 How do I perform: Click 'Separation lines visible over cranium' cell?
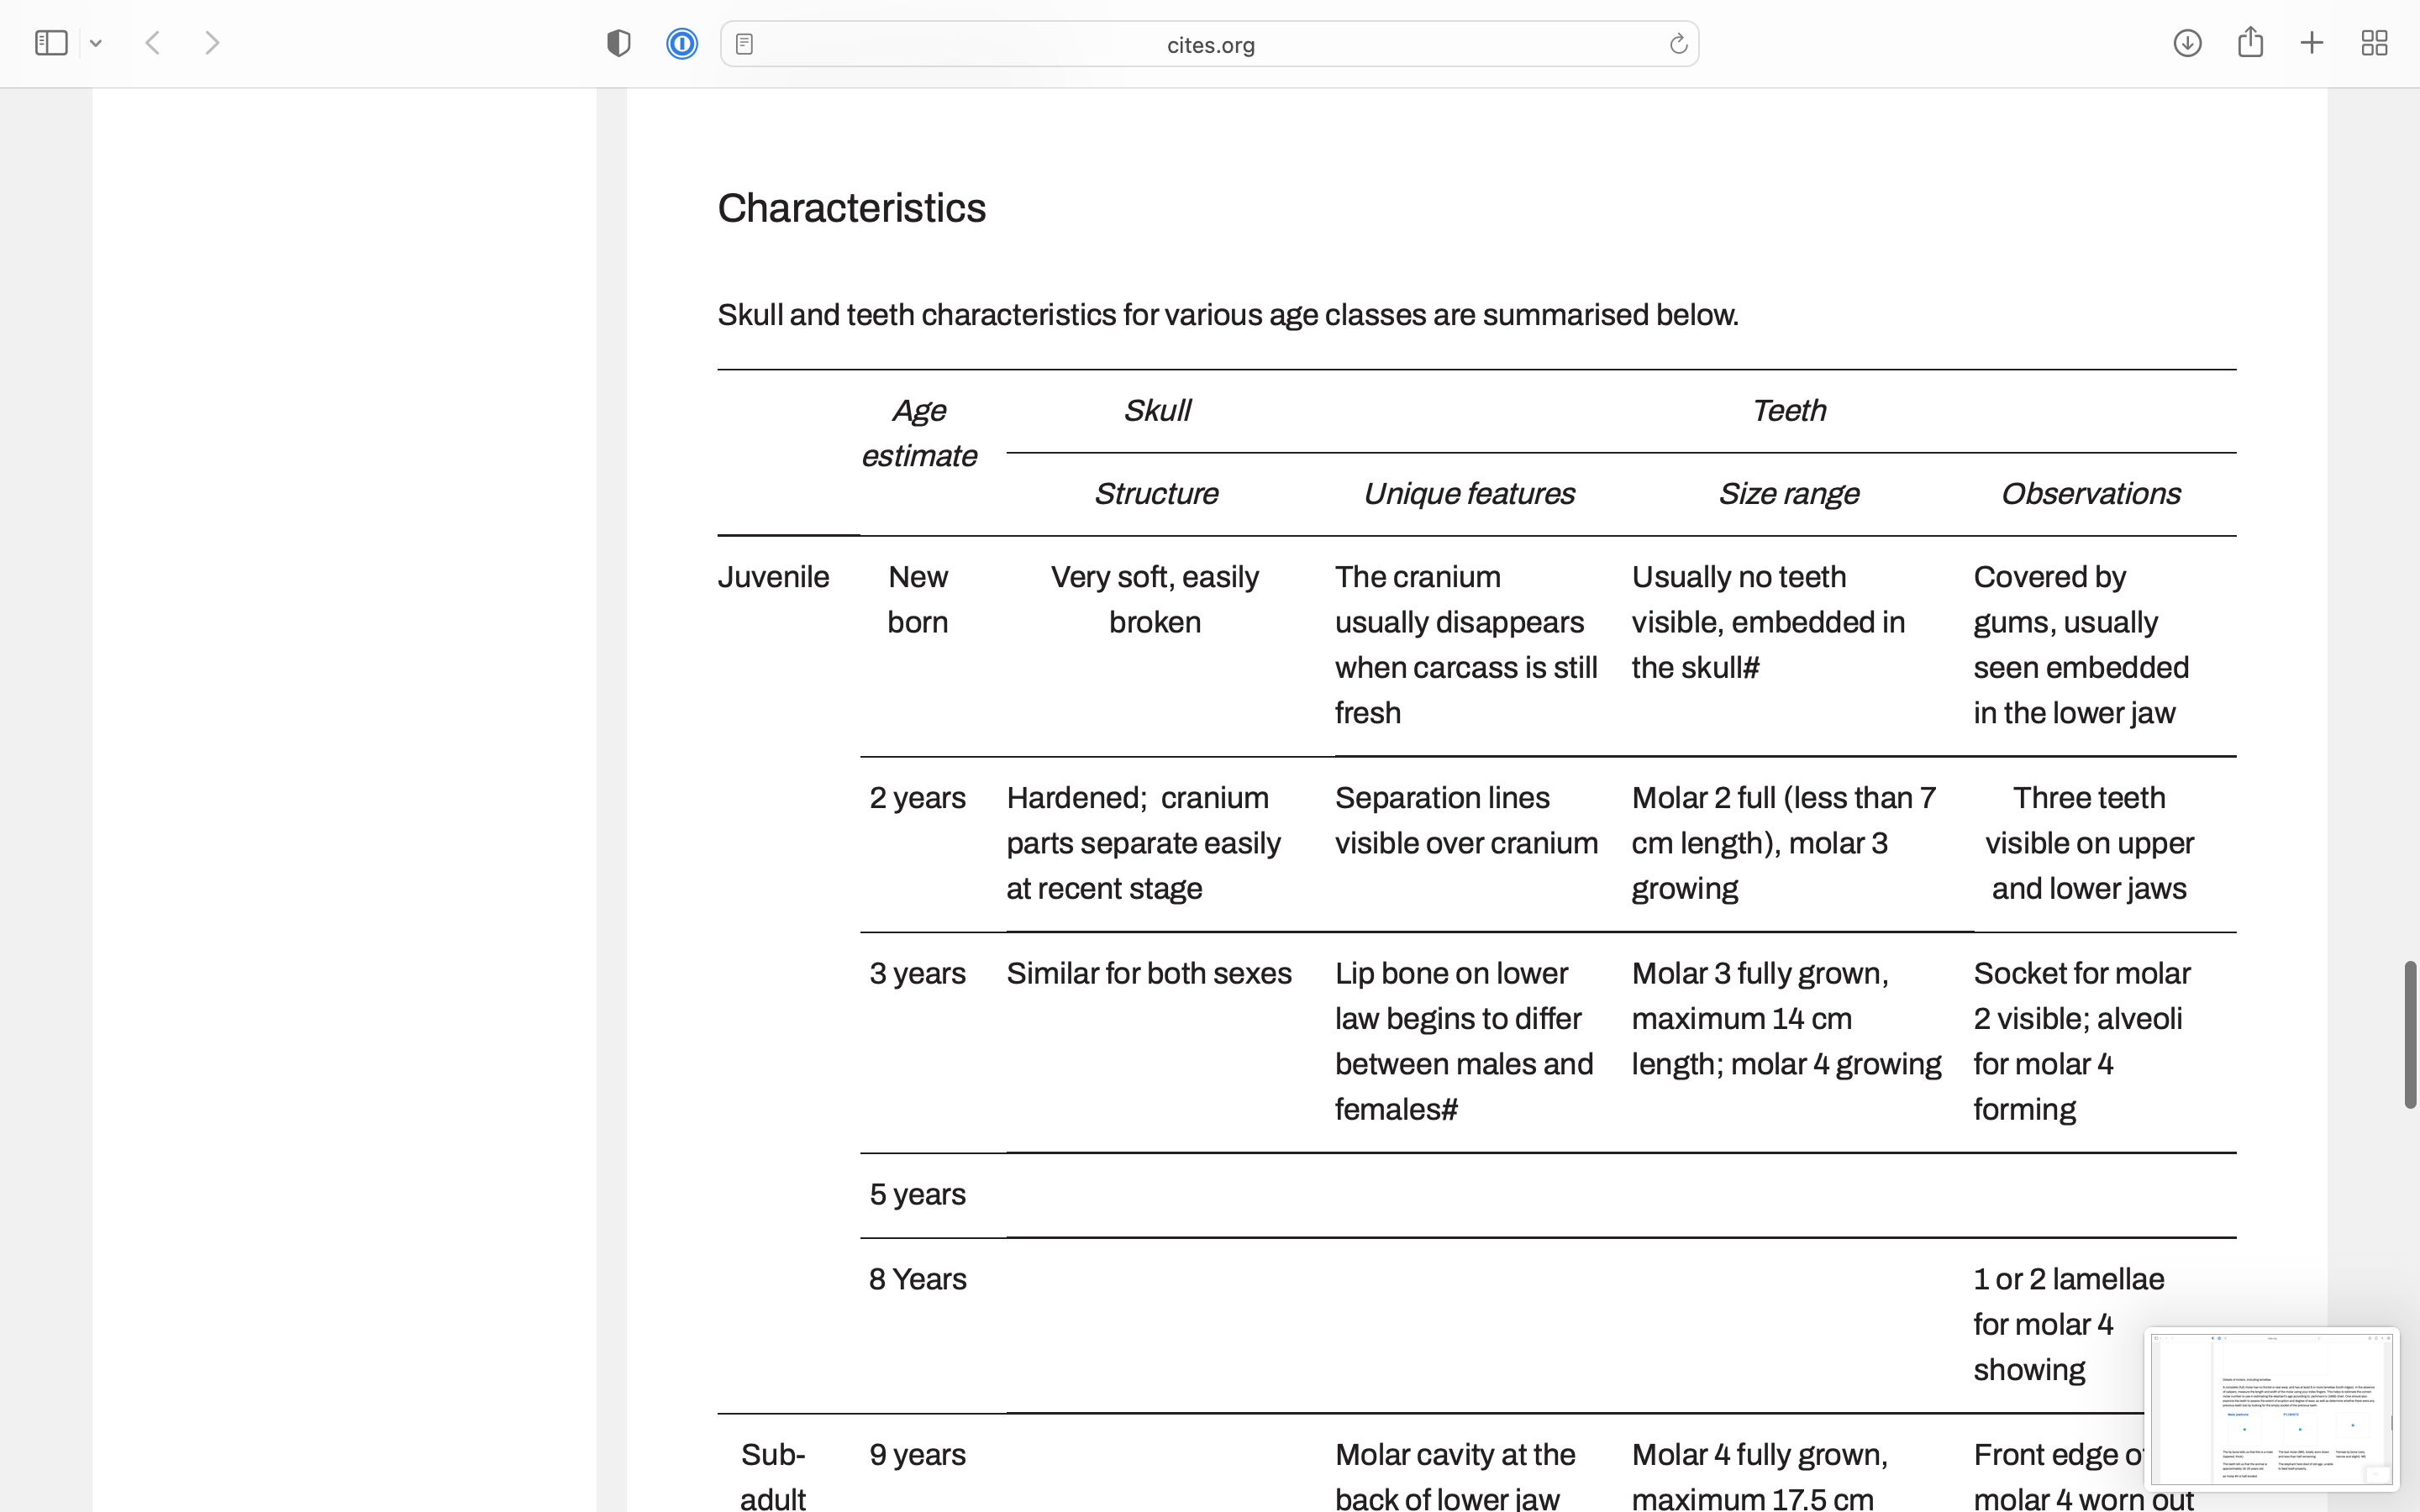point(1466,820)
